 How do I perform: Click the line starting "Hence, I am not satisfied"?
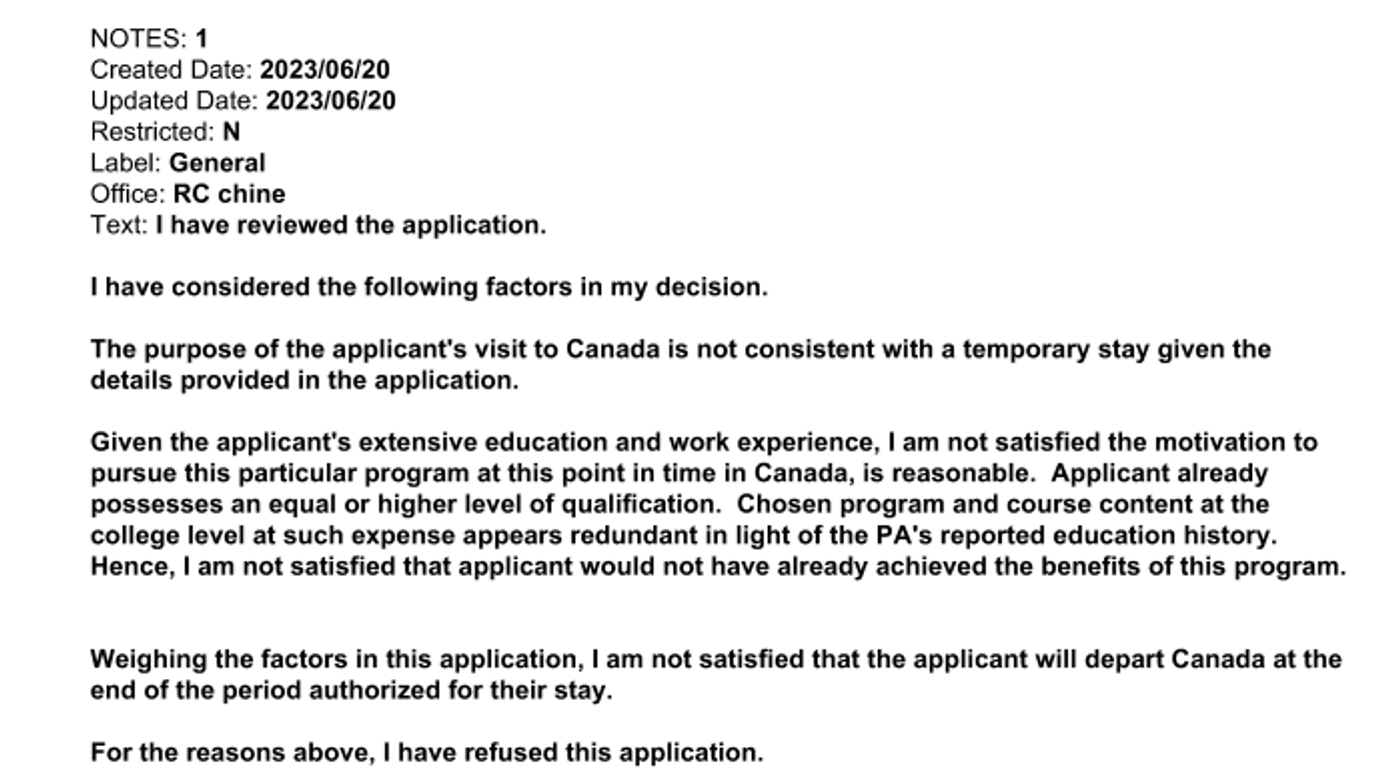(x=717, y=566)
